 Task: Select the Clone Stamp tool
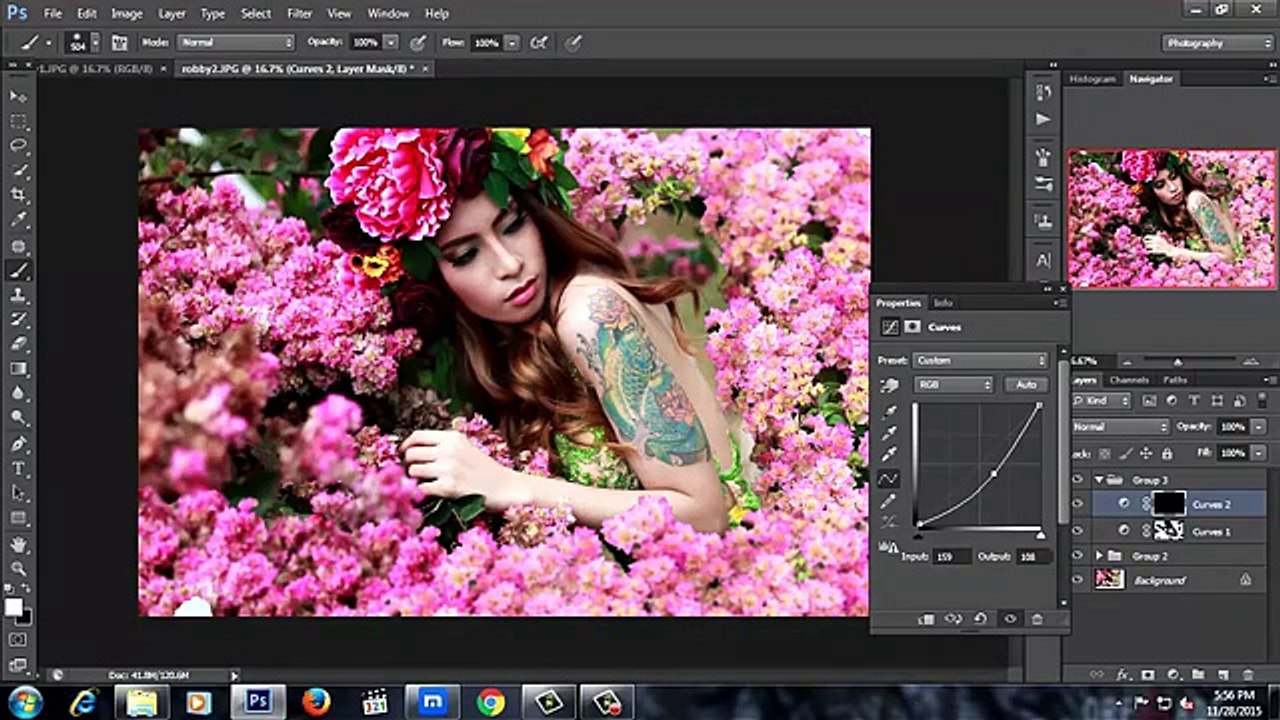click(18, 296)
